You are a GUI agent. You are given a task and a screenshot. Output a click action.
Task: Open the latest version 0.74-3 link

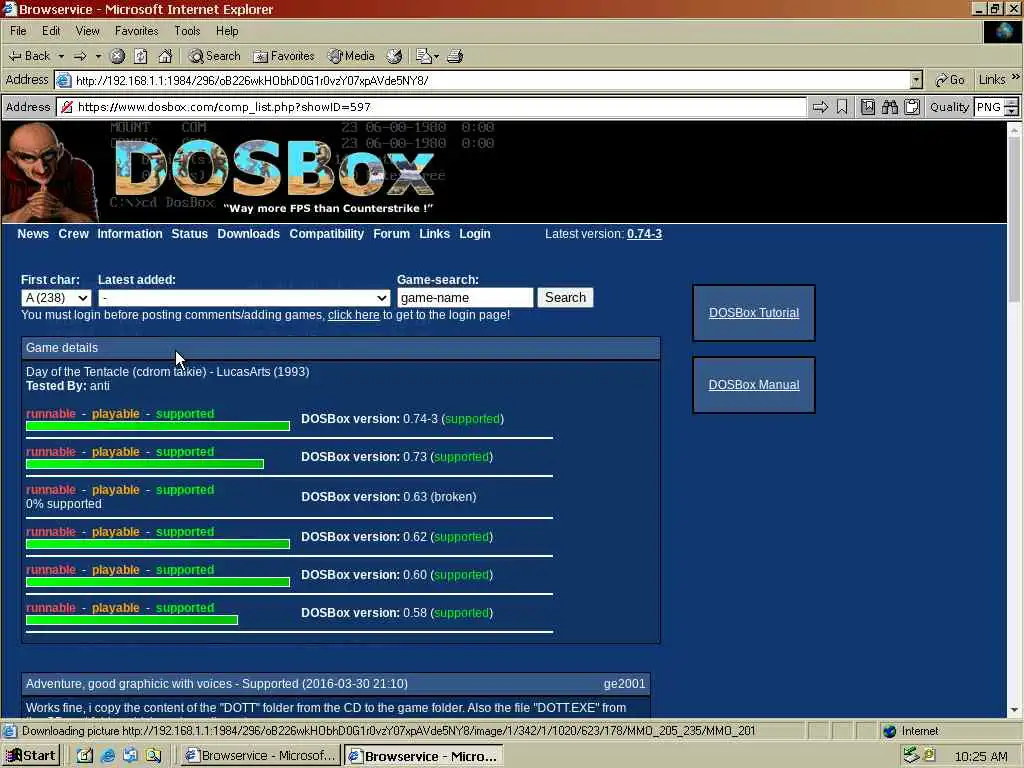pos(645,234)
